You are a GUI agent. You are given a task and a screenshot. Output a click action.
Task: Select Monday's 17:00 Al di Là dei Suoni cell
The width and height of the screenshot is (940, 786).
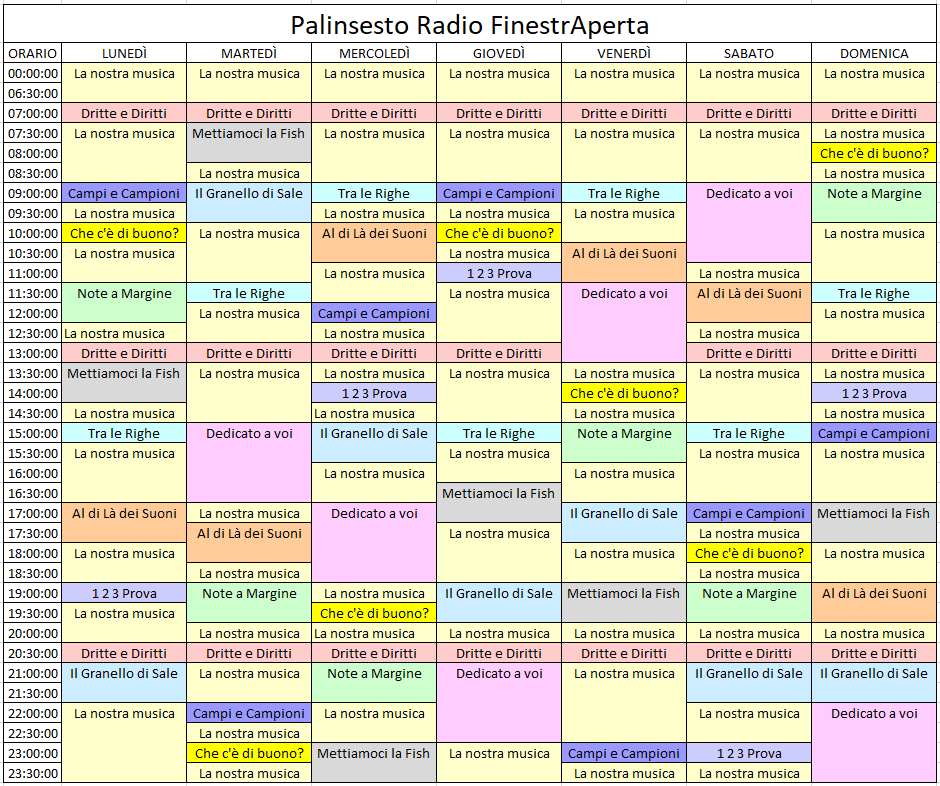click(x=124, y=523)
